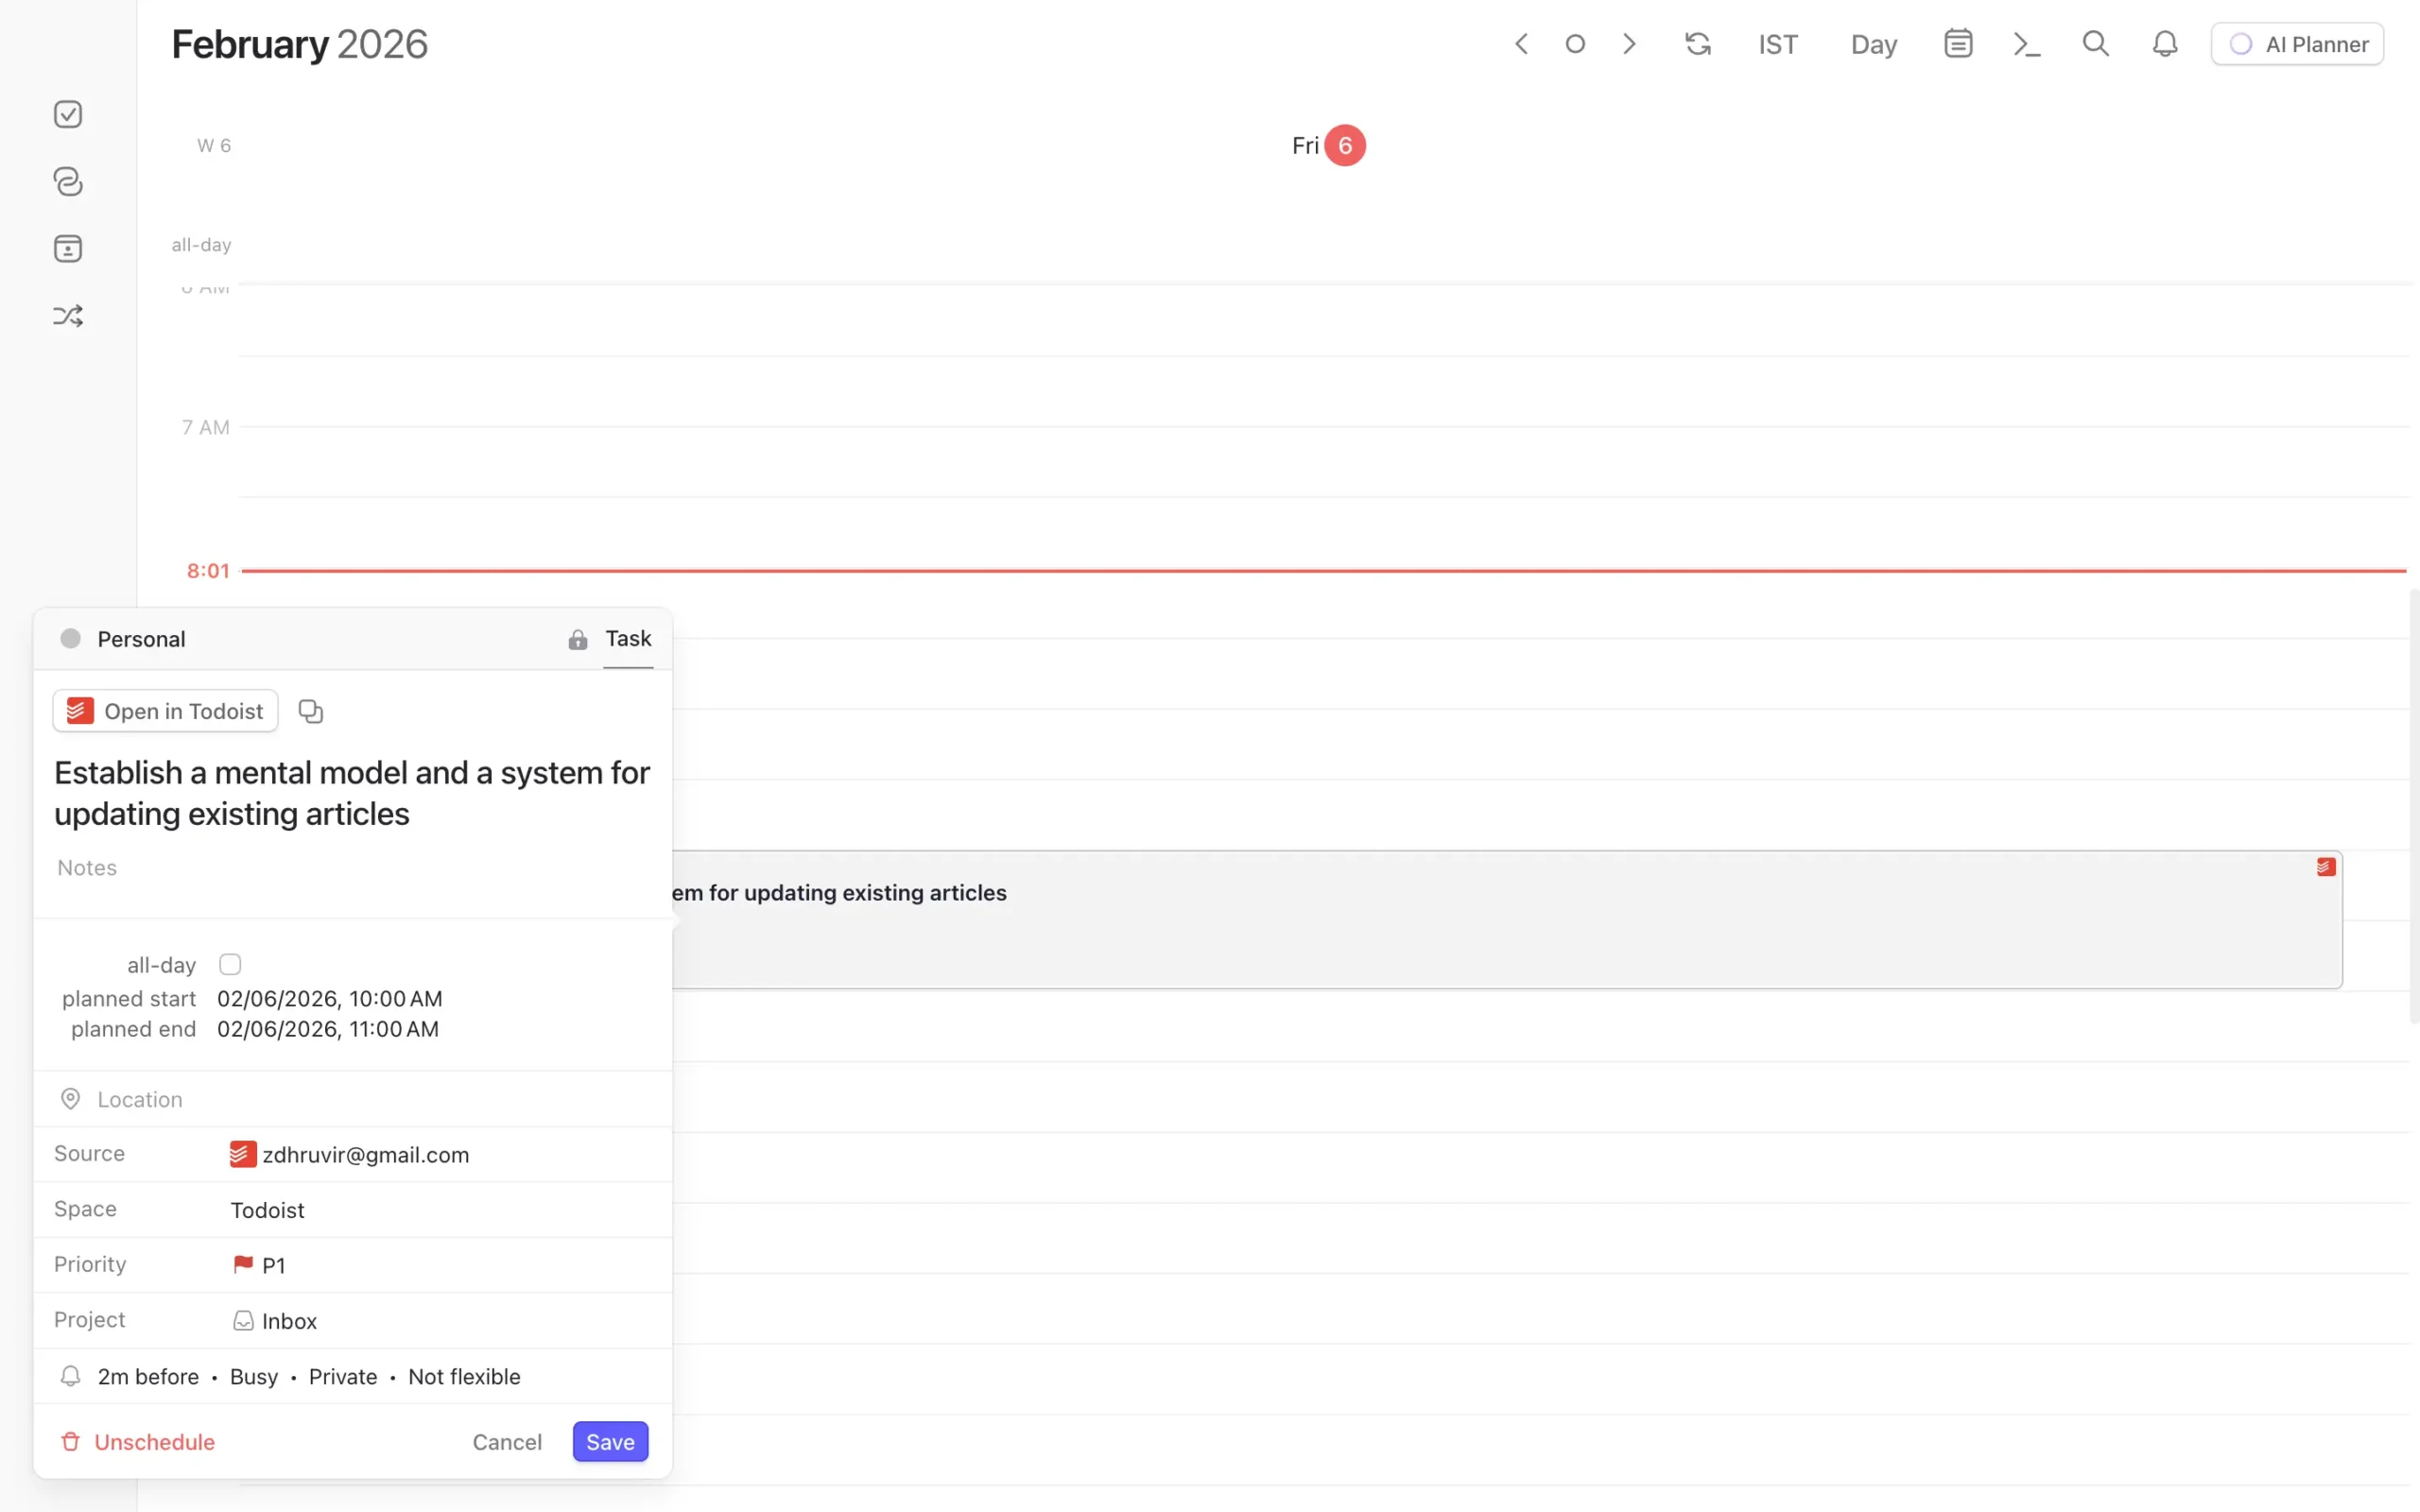Switch to the Task tab in the popup
The width and height of the screenshot is (2420, 1512).
pos(628,638)
